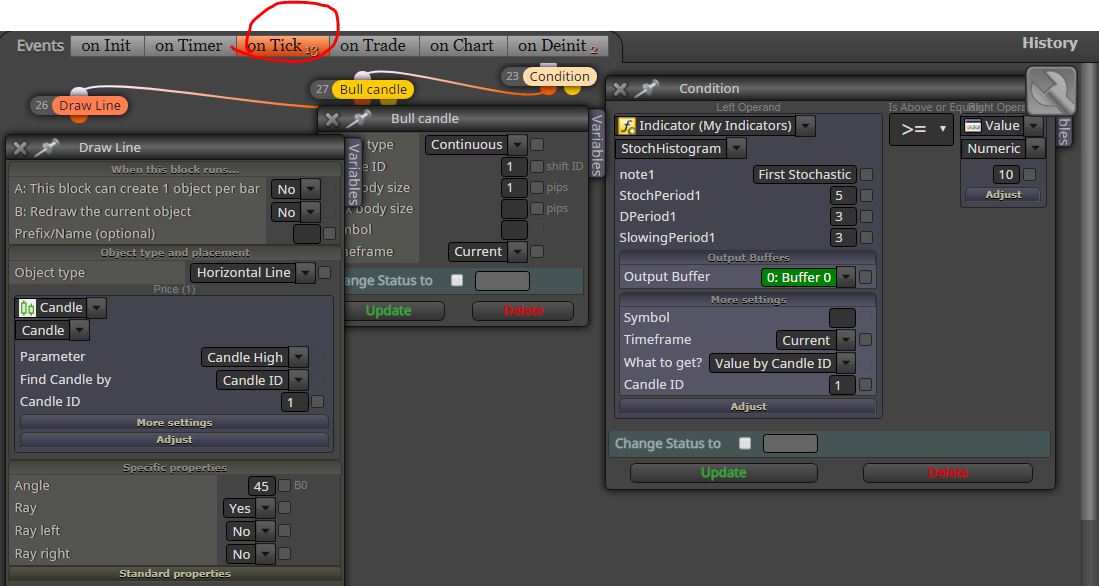Open the StochHistogram indicator dropdown
Screen dimensions: 1099x586
click(736, 149)
